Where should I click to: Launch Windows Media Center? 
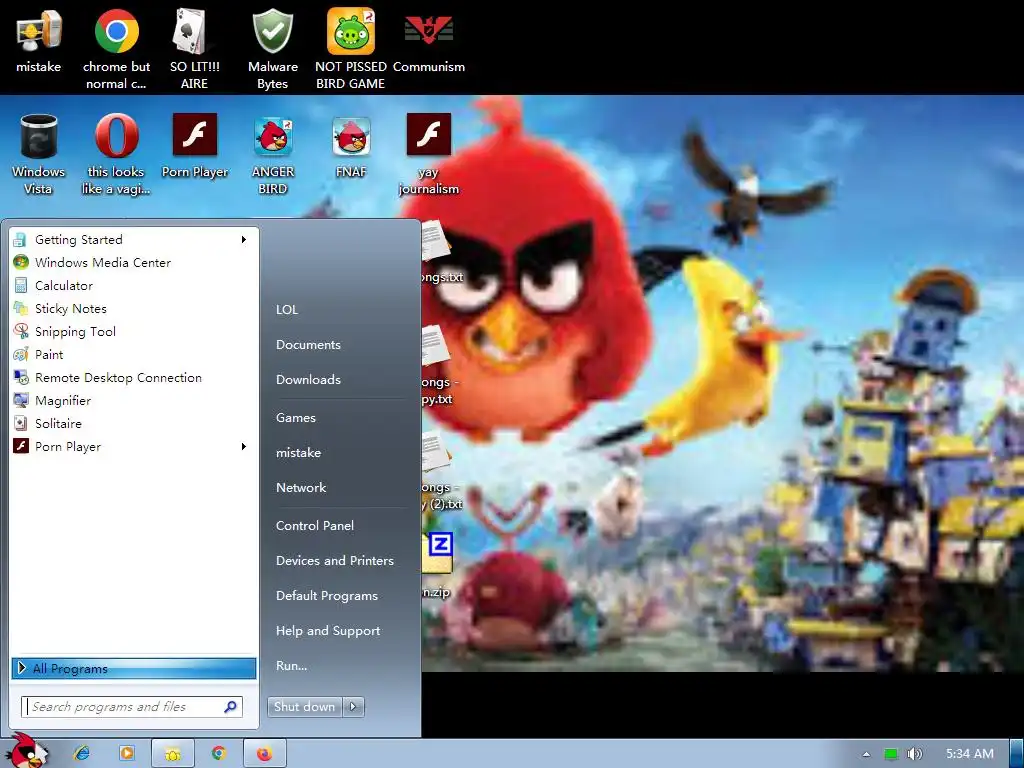pos(134,263)
